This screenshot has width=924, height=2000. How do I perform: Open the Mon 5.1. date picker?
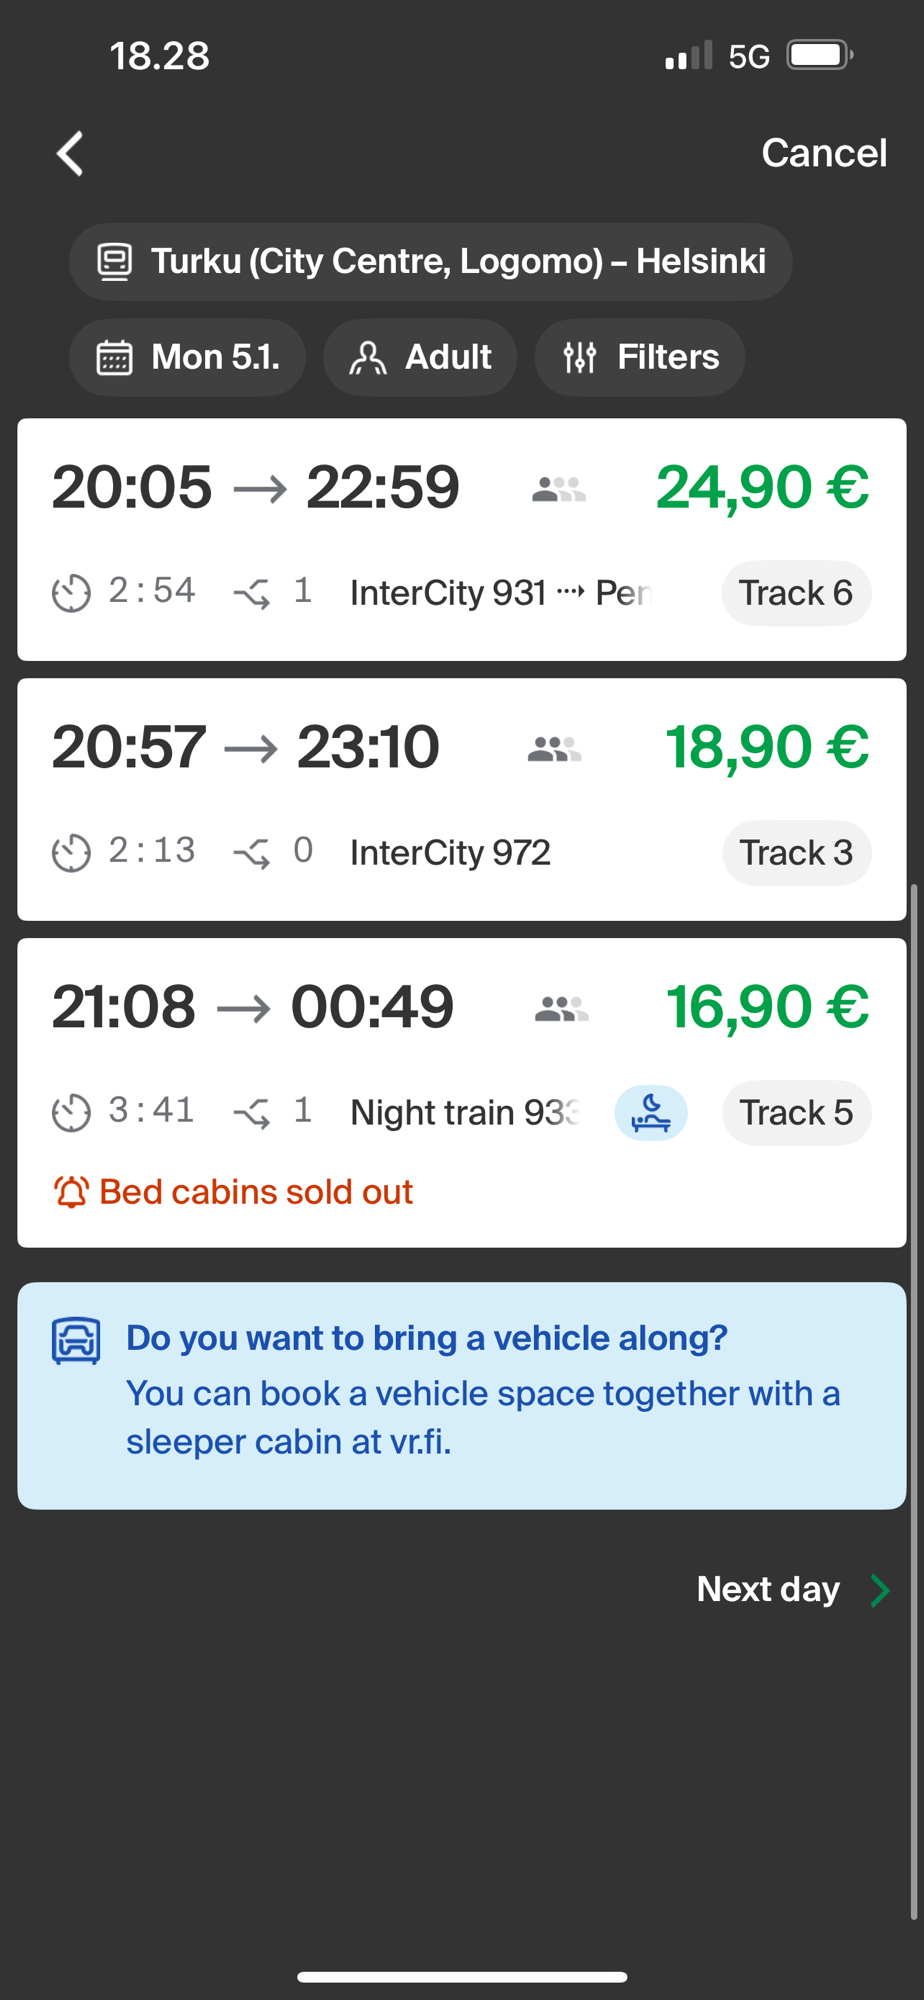(x=187, y=357)
